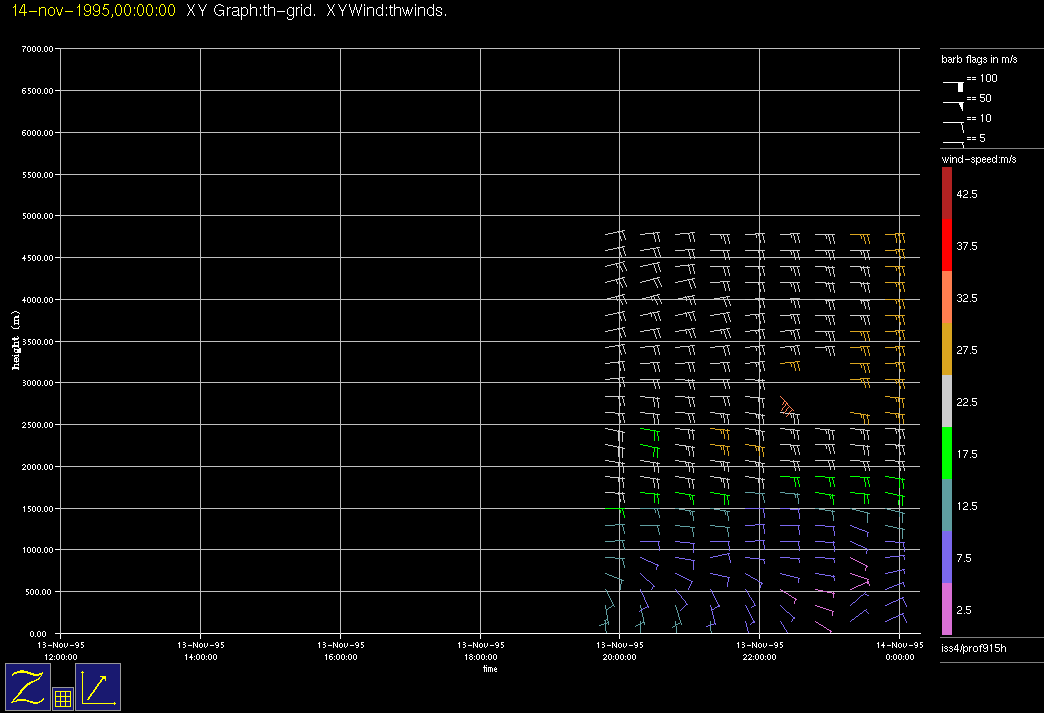Click the Zebra 'Z' logo icon

click(27, 687)
